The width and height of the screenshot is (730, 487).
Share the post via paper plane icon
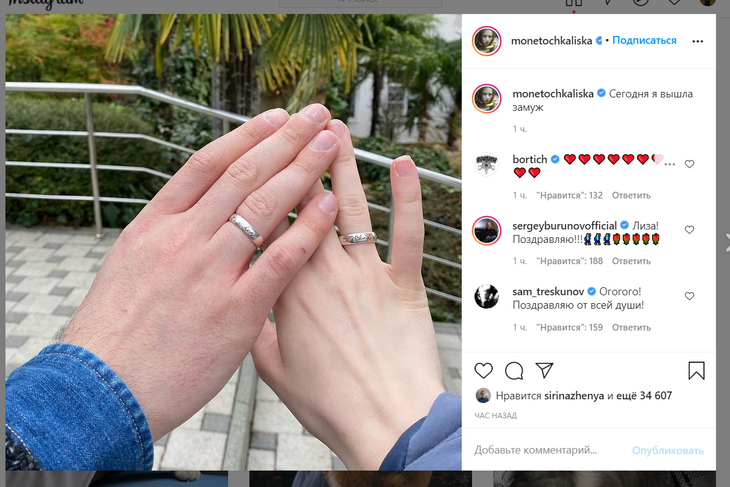pos(544,370)
